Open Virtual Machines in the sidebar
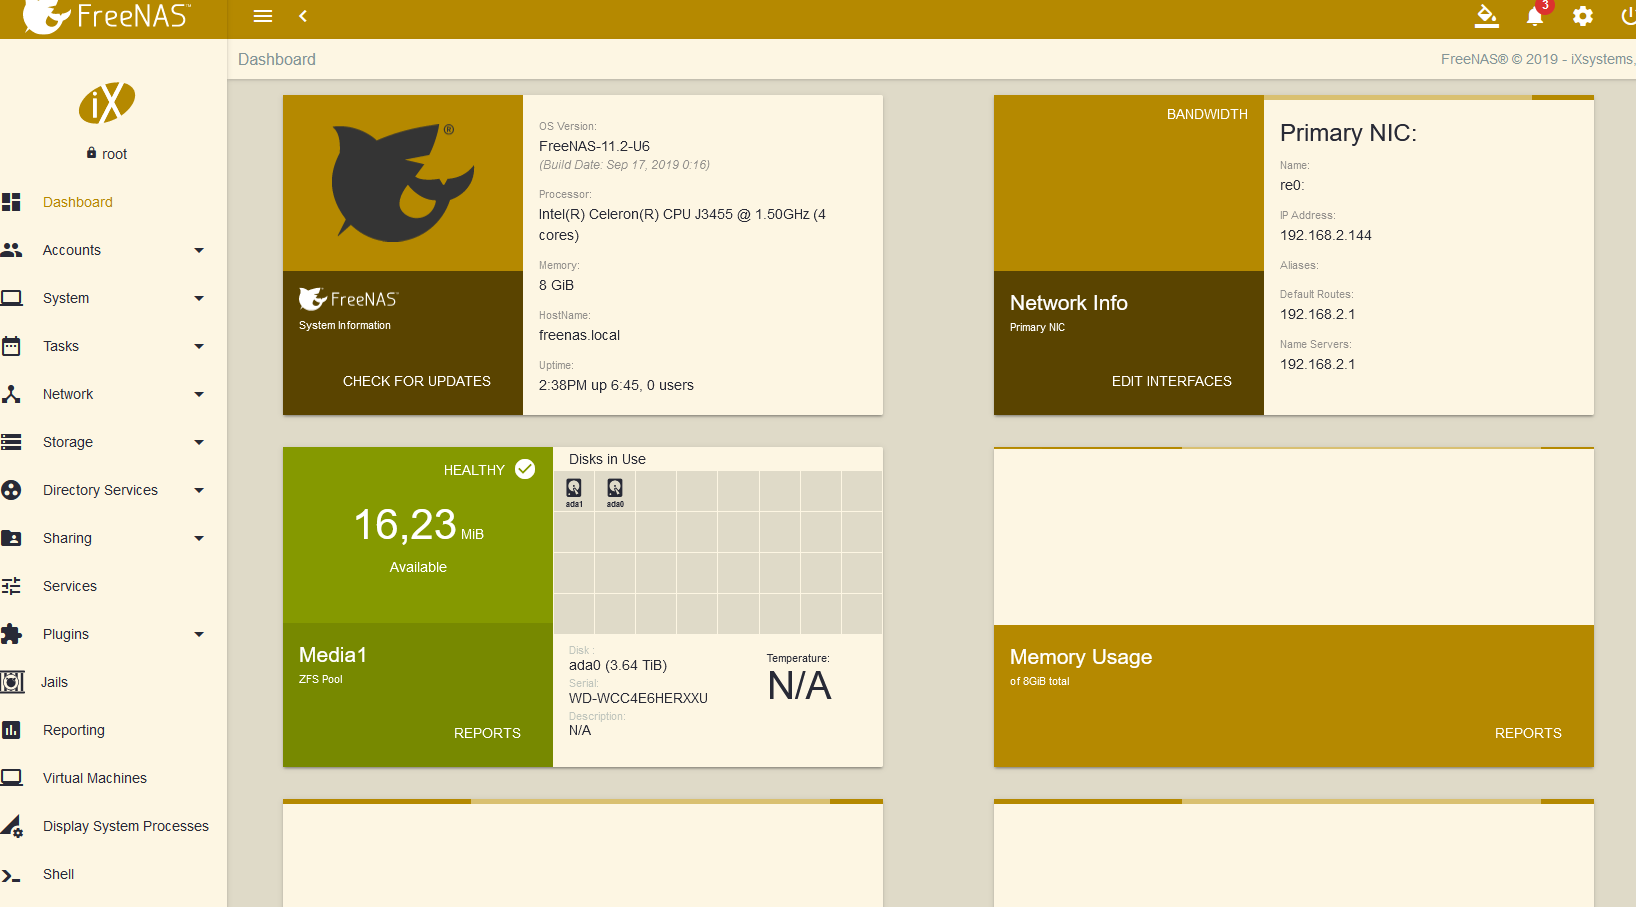The image size is (1636, 907). (95, 778)
